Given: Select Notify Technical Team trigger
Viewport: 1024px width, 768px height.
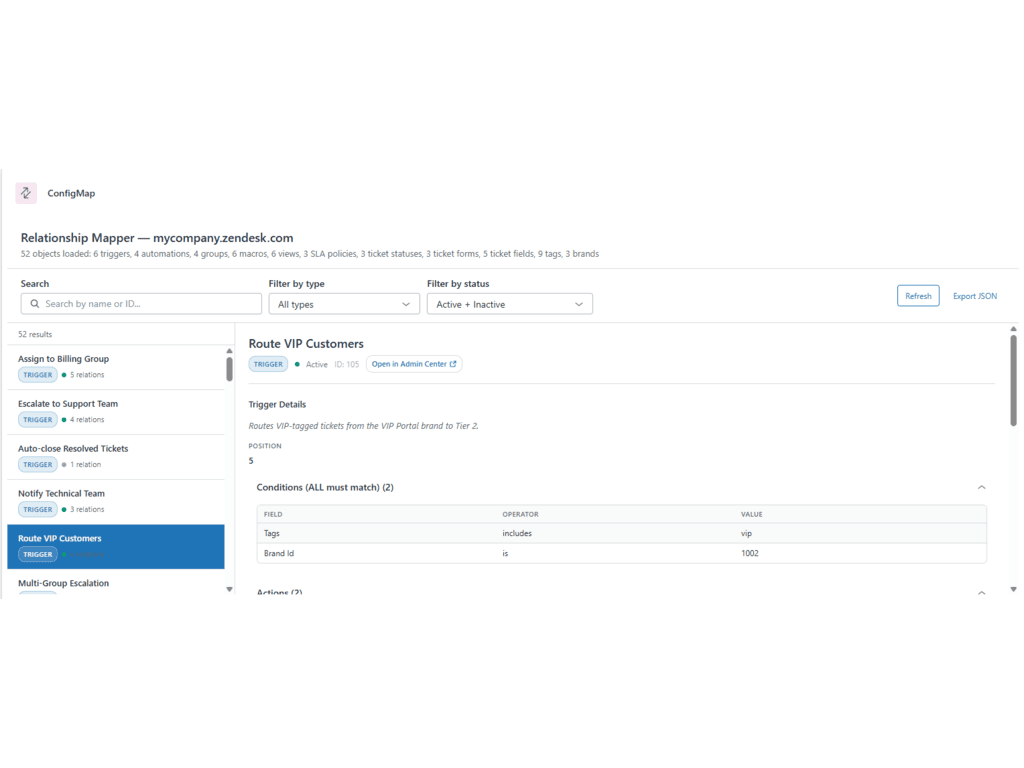Looking at the screenshot, I should tap(116, 502).
